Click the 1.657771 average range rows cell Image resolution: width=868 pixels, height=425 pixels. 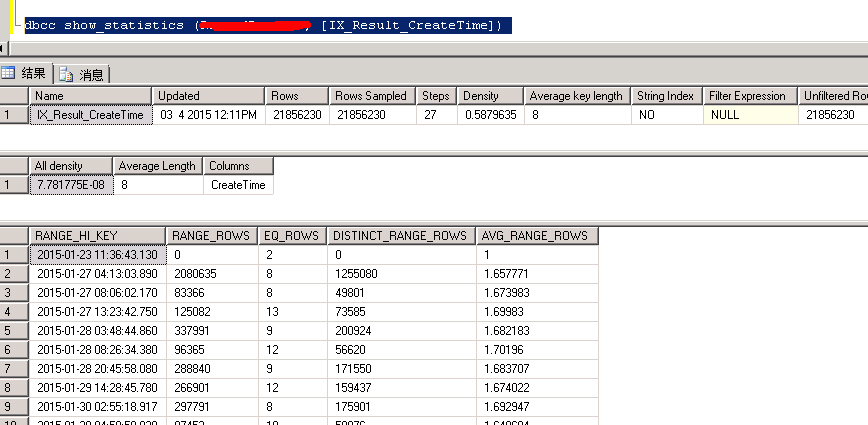click(538, 274)
